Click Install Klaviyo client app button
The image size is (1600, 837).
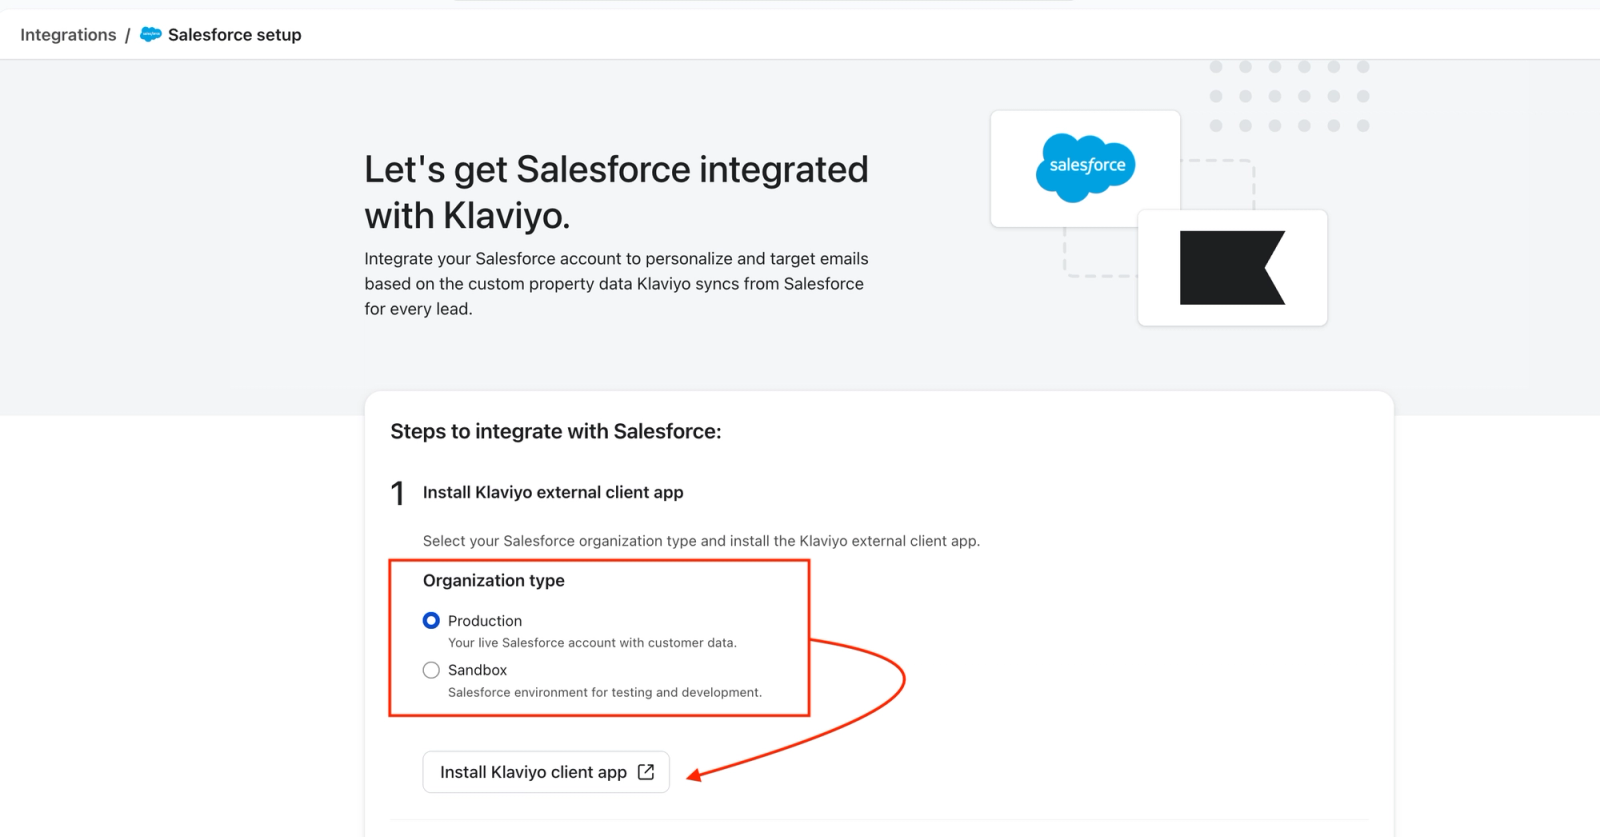pyautogui.click(x=546, y=772)
